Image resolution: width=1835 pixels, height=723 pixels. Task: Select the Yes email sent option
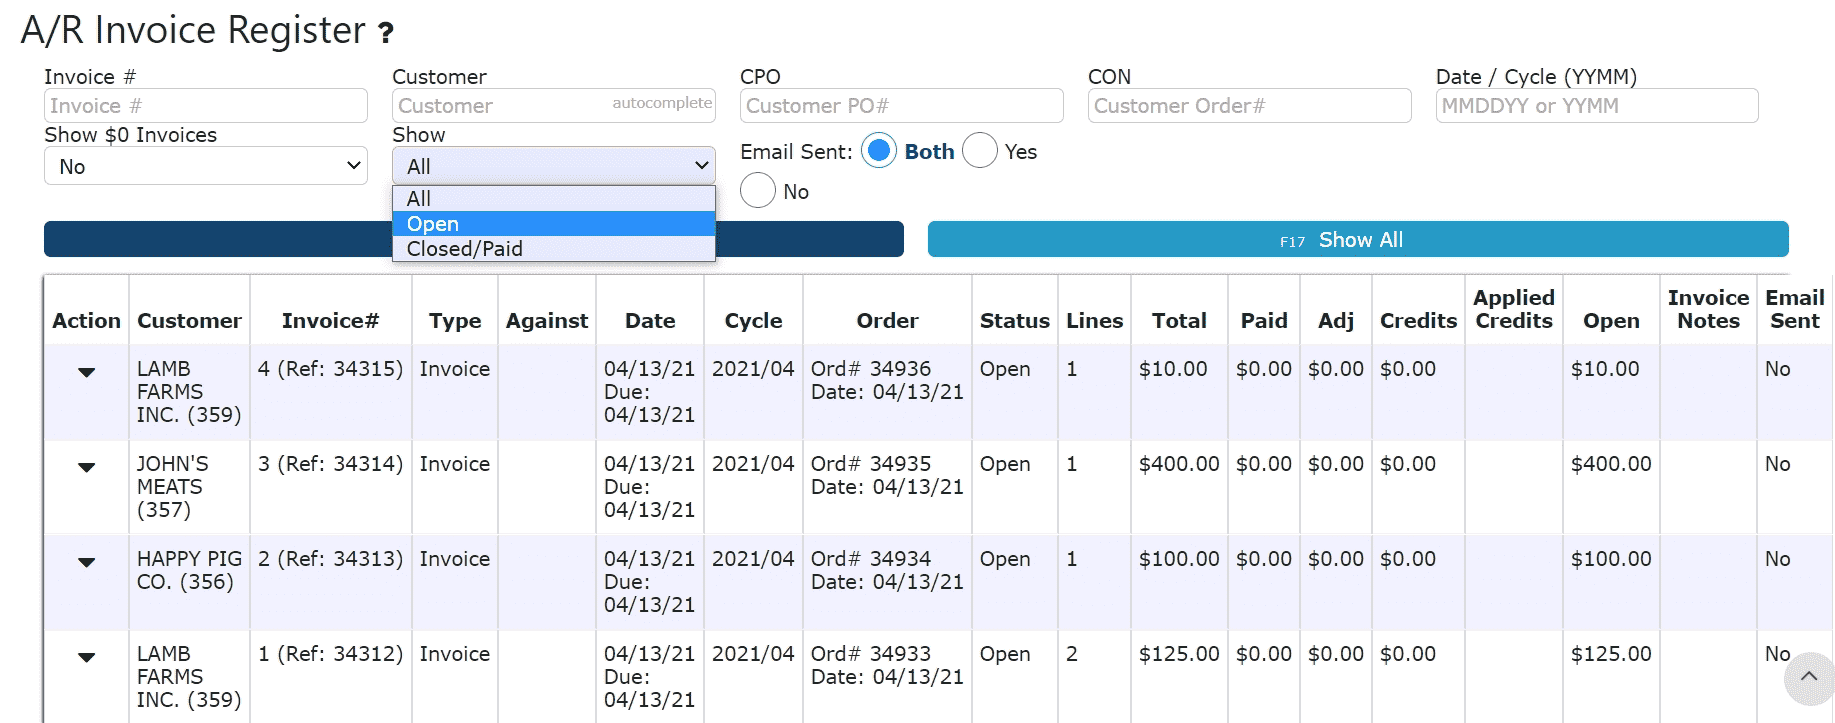980,151
